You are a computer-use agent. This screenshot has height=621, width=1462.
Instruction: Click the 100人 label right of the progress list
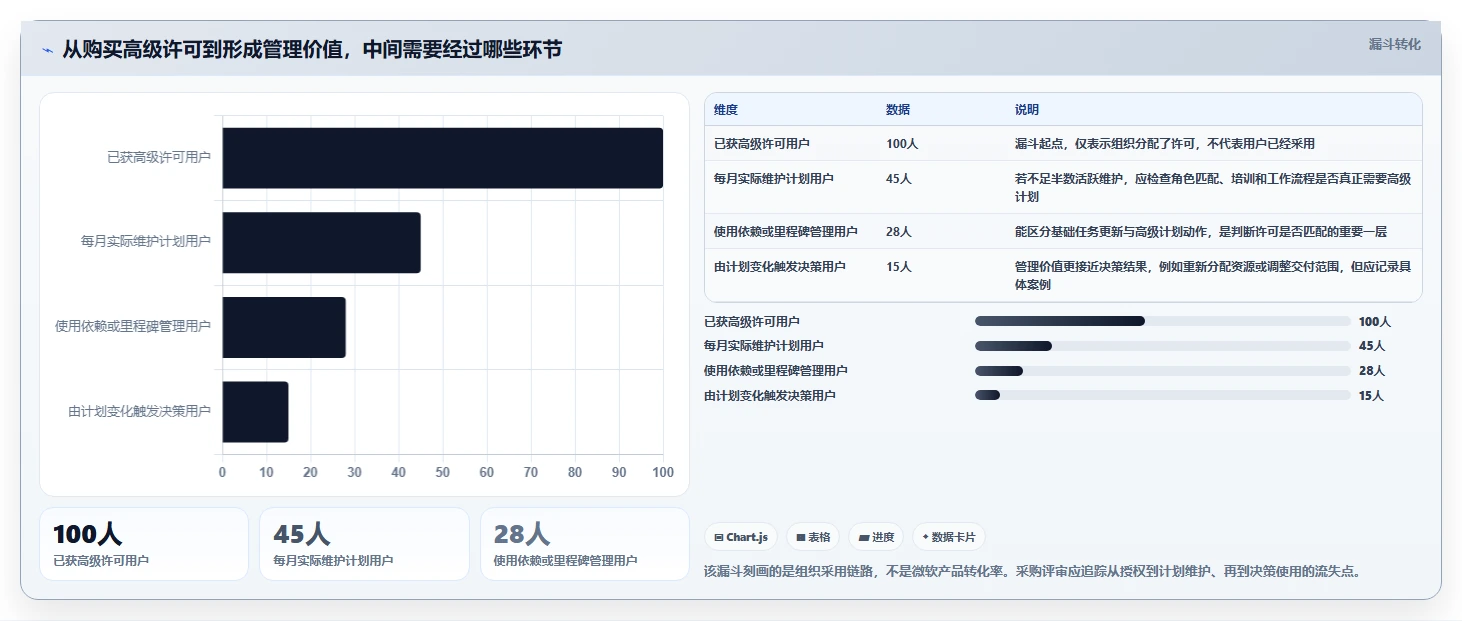click(x=1375, y=322)
